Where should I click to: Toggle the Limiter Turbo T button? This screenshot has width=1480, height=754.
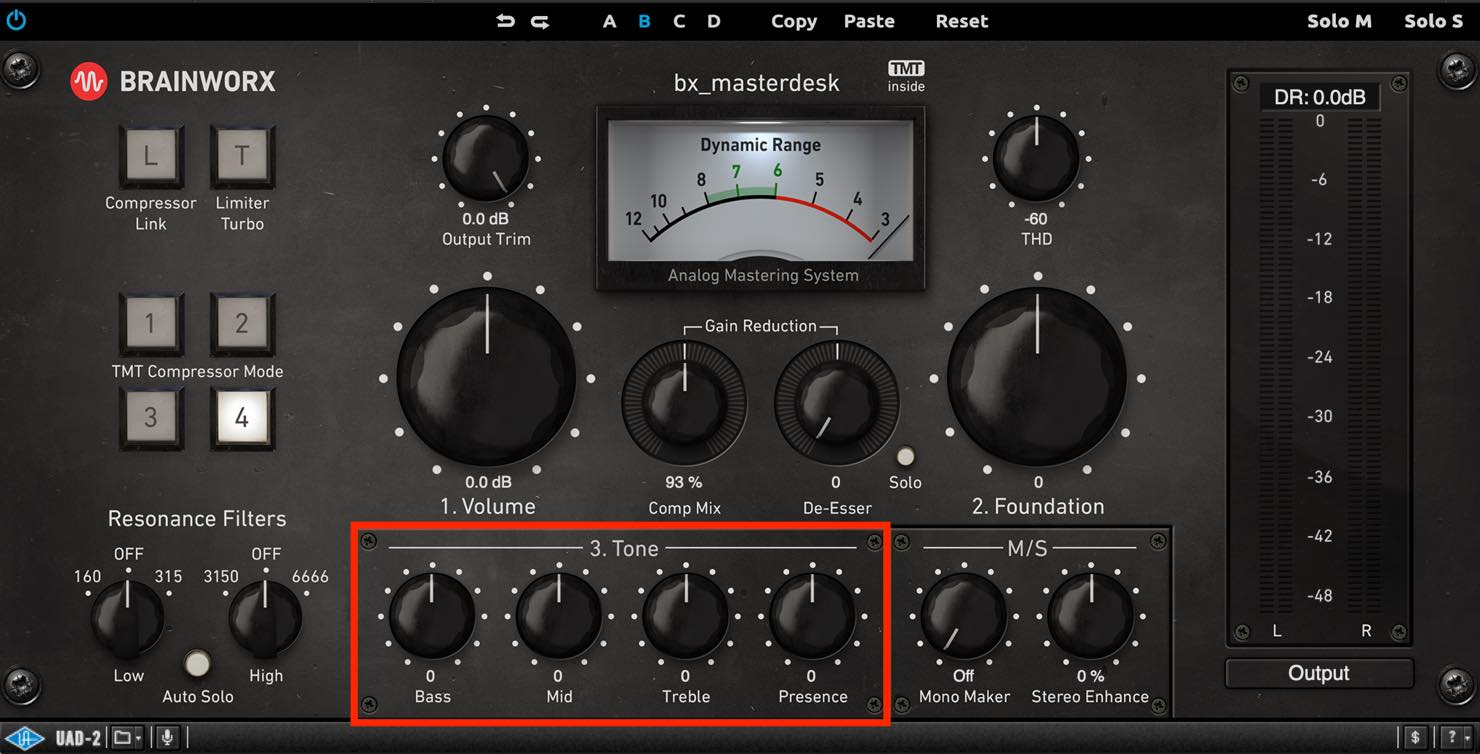coord(242,156)
